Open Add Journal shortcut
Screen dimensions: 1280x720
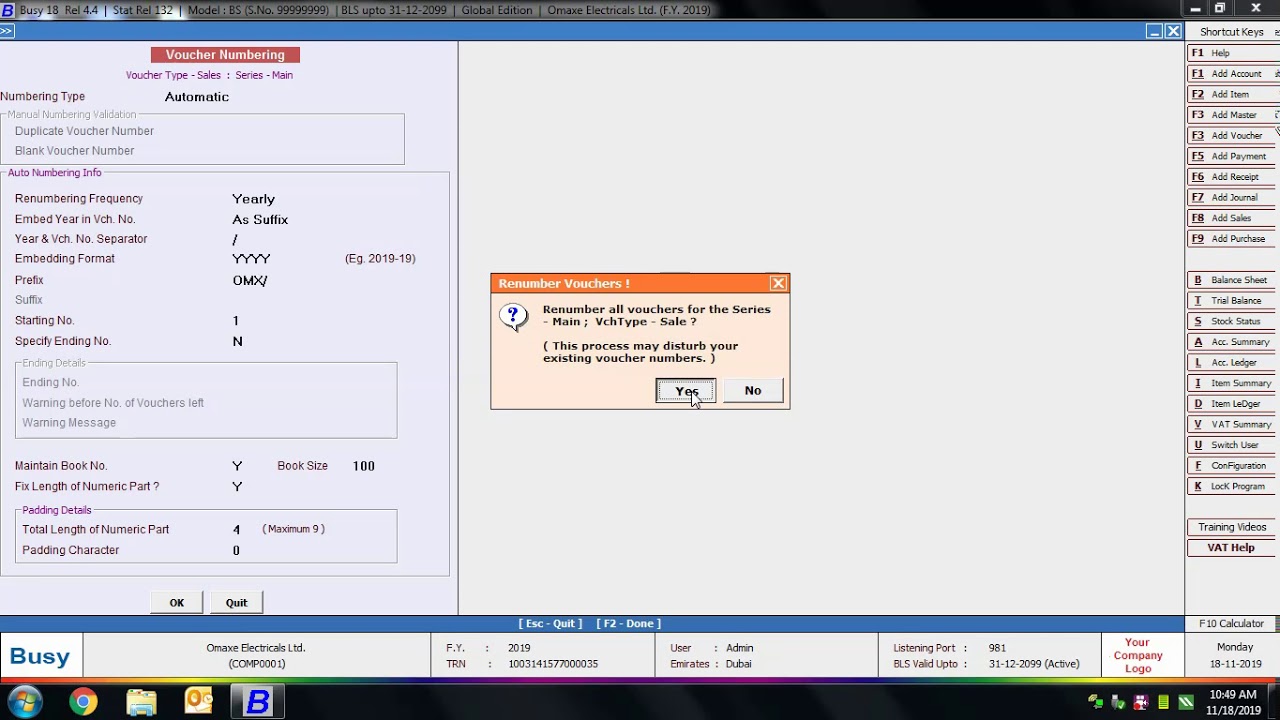tap(1232, 197)
